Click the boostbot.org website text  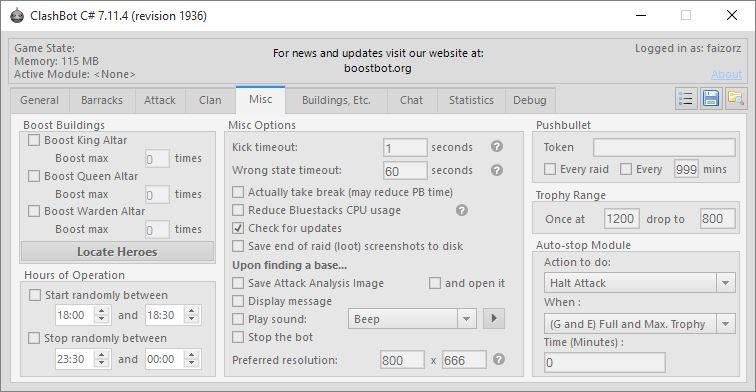[378, 68]
